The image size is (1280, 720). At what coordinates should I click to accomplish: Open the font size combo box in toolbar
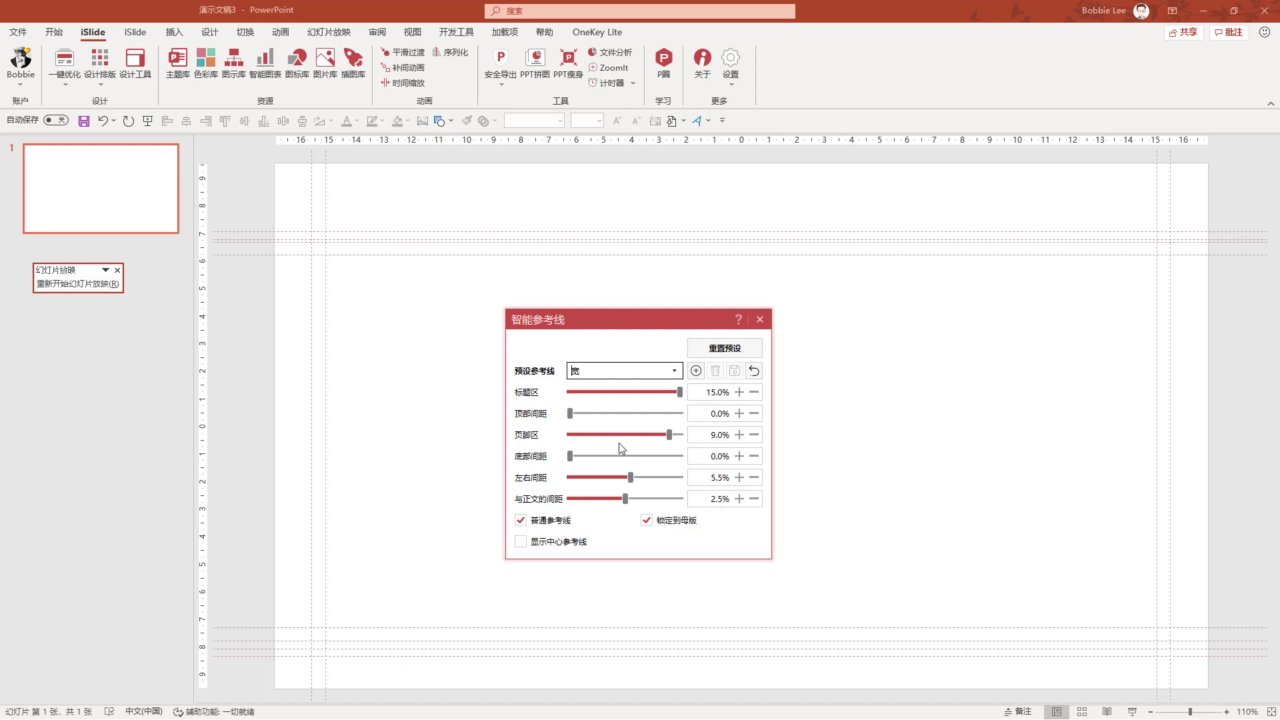(x=587, y=121)
